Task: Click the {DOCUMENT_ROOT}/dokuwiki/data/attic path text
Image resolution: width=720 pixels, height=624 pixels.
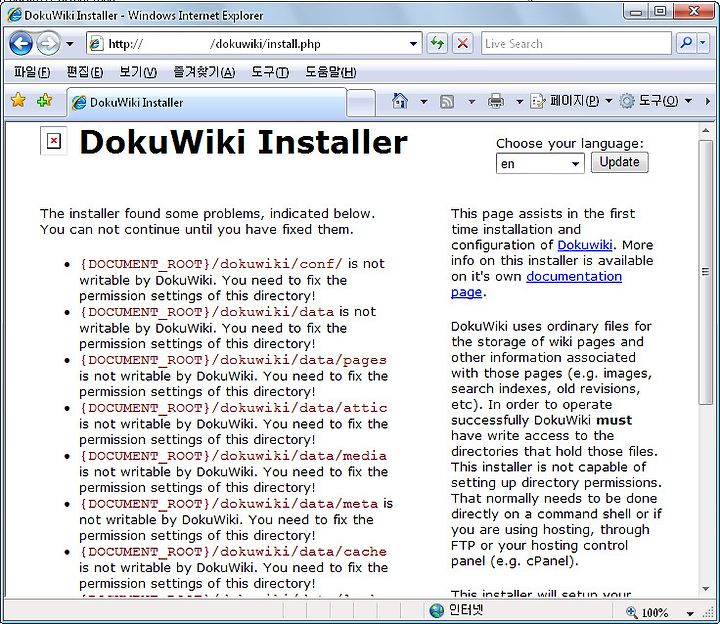Action: [233, 408]
